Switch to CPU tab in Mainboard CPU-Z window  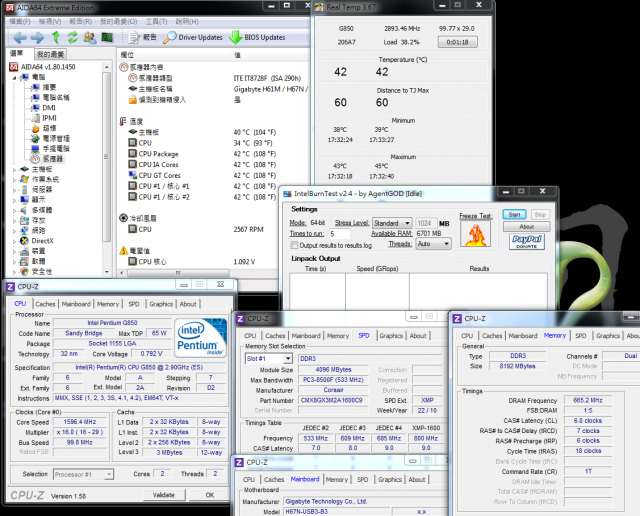coord(249,480)
